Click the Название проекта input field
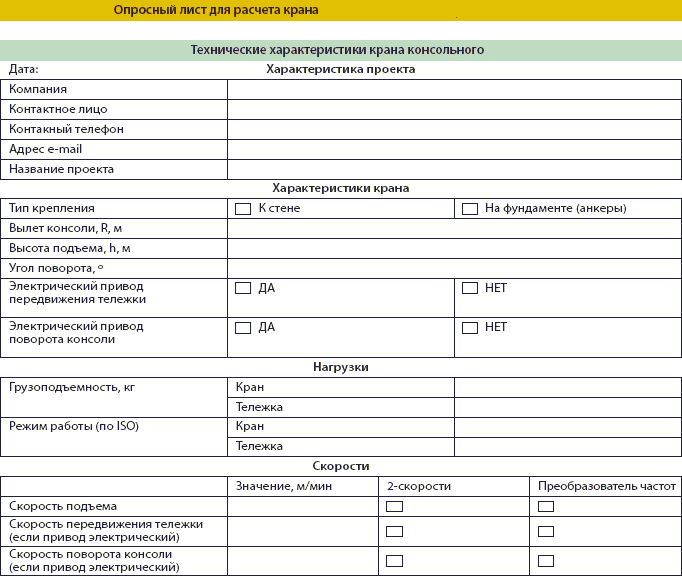The image size is (682, 576). (x=454, y=170)
